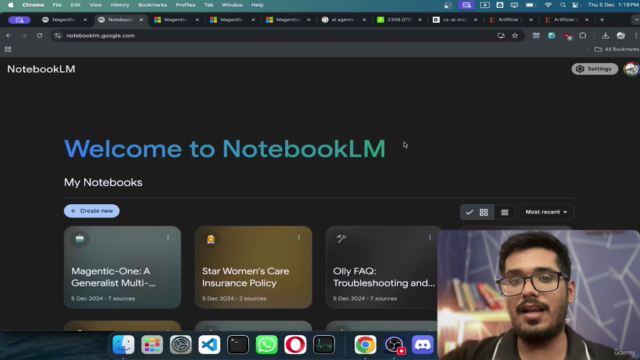Launch Visual Studio Code from Dock

click(x=209, y=345)
